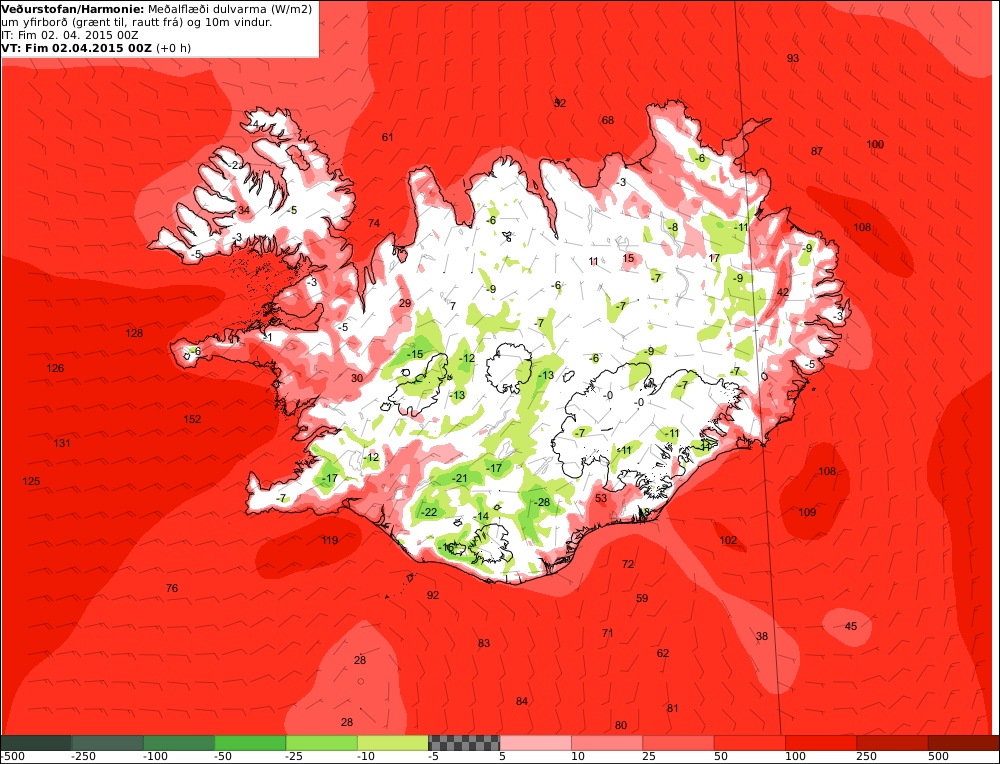
Task: Choose the legend swatch between 25 and 50
Action: pyautogui.click(x=679, y=742)
